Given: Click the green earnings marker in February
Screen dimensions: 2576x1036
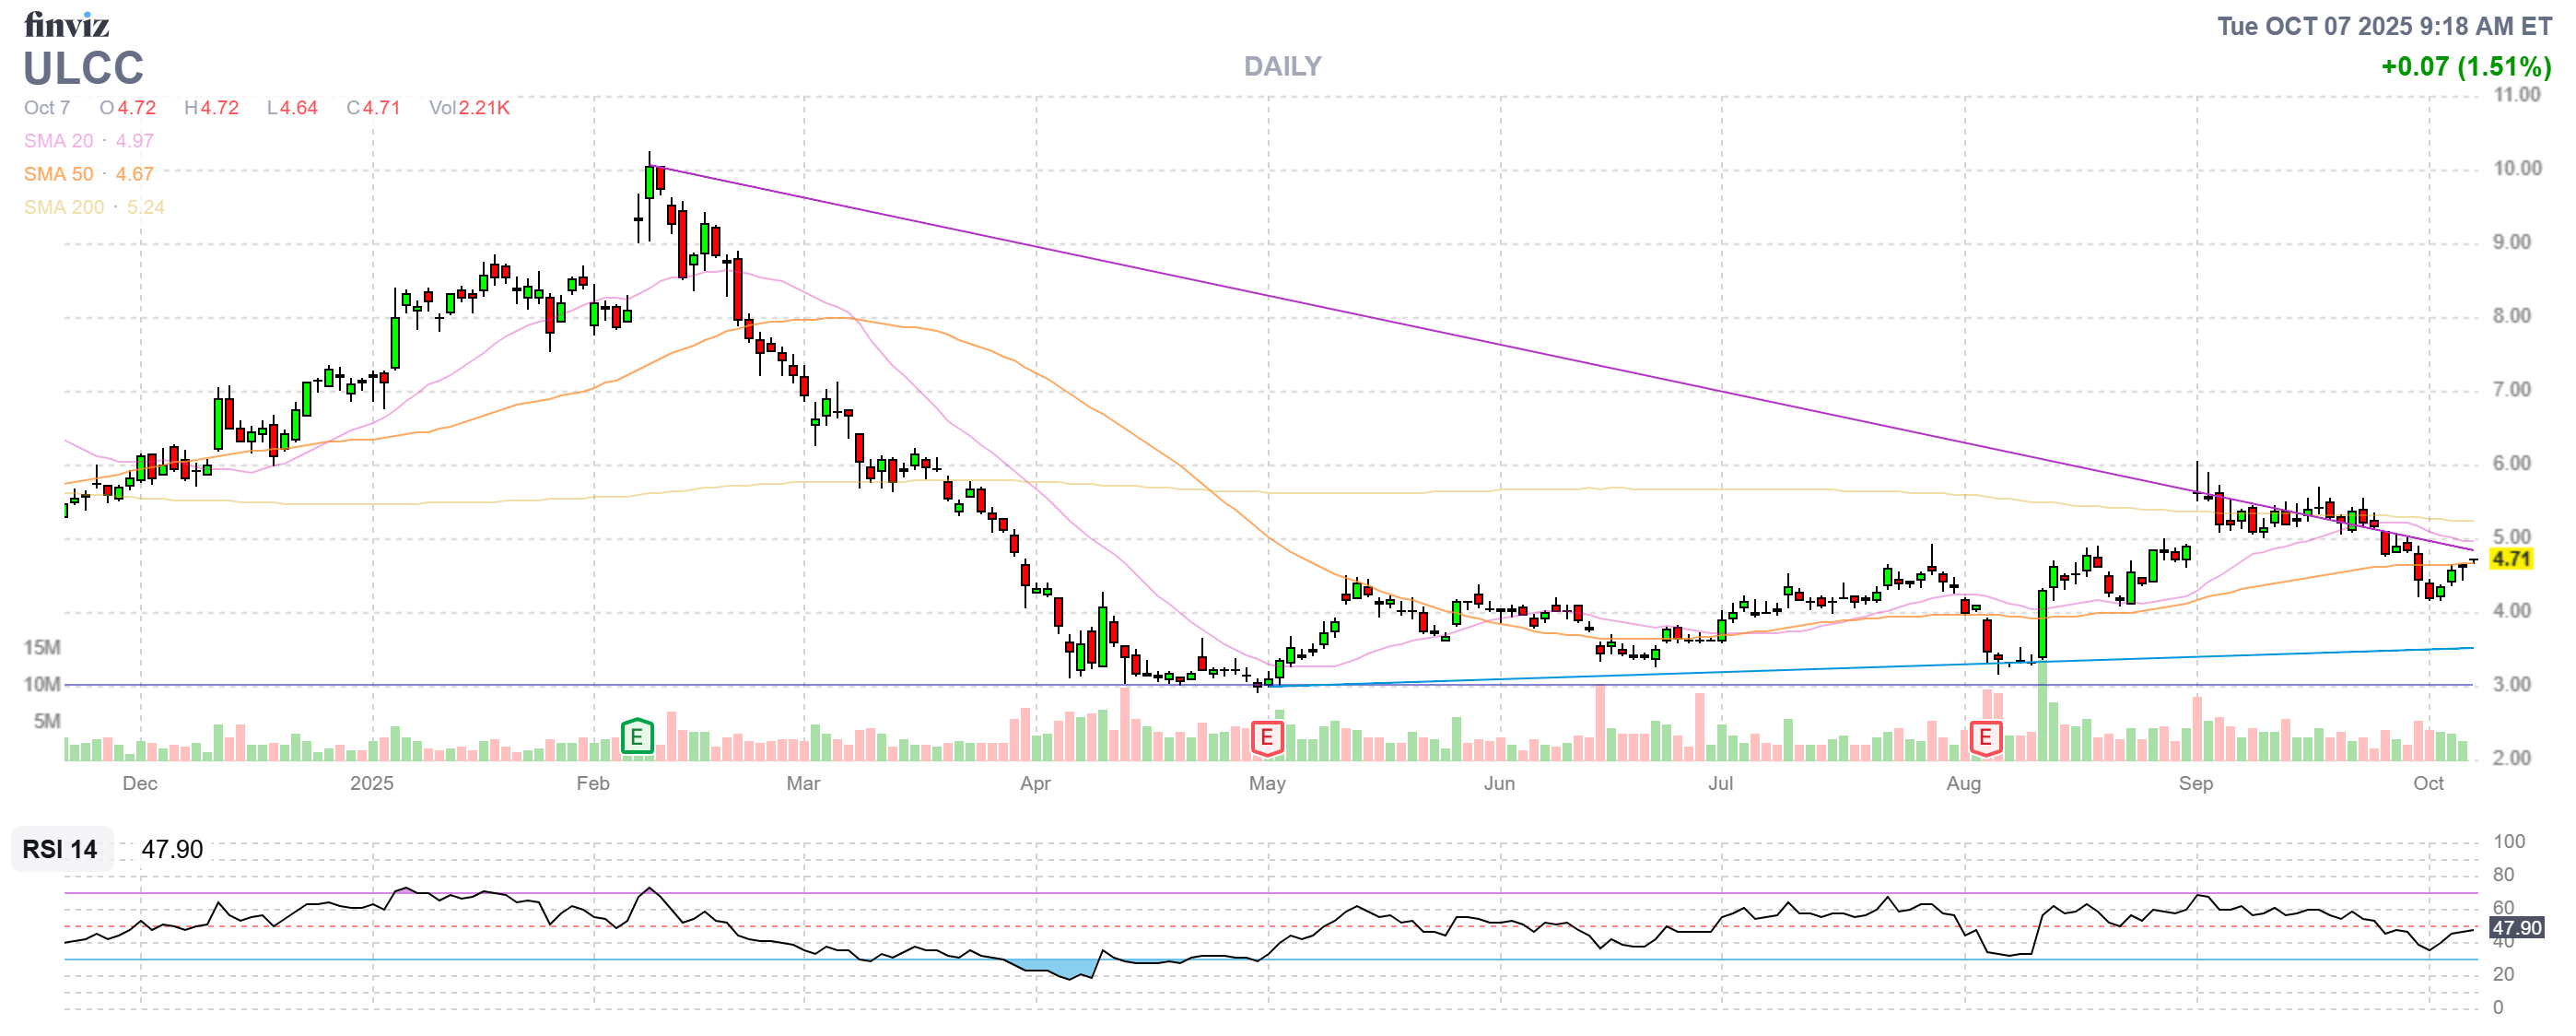Looking at the screenshot, I should [637, 738].
